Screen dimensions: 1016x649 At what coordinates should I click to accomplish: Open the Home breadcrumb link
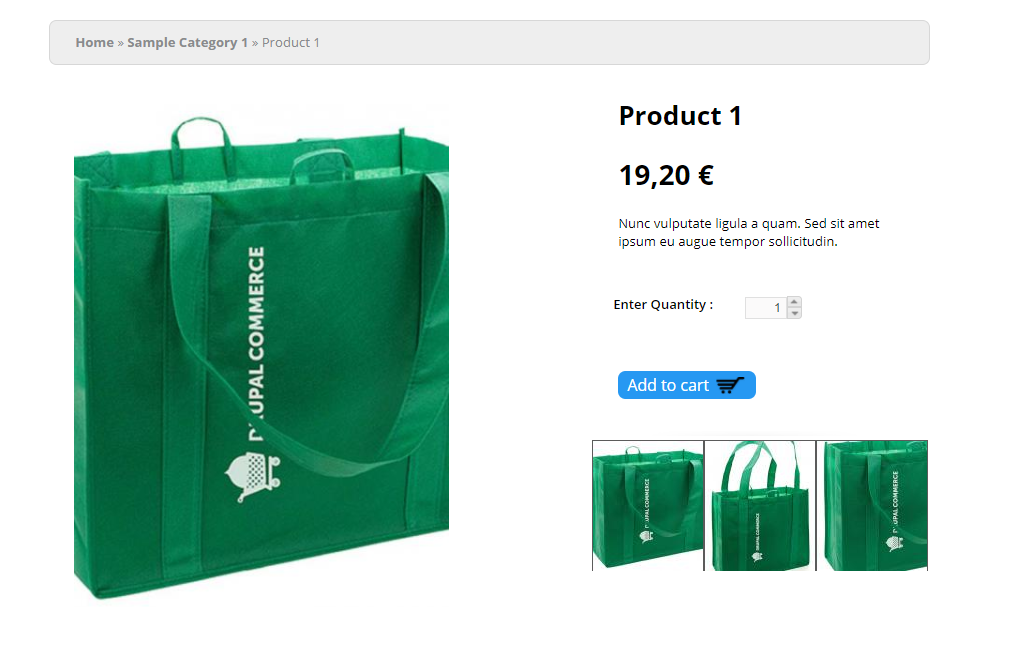[x=95, y=43]
